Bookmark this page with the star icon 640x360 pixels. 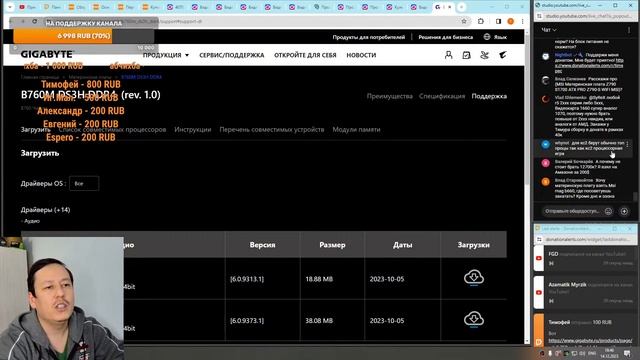(464, 21)
